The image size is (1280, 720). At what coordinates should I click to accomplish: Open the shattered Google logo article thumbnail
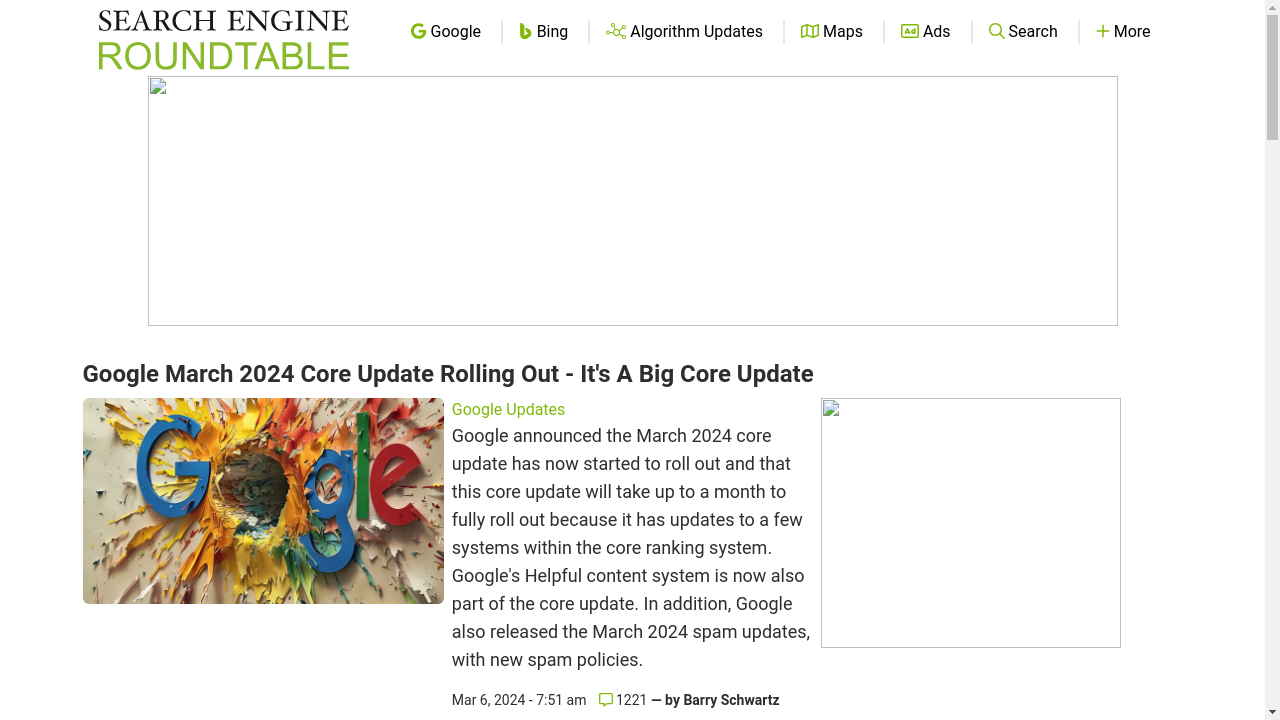pos(263,501)
